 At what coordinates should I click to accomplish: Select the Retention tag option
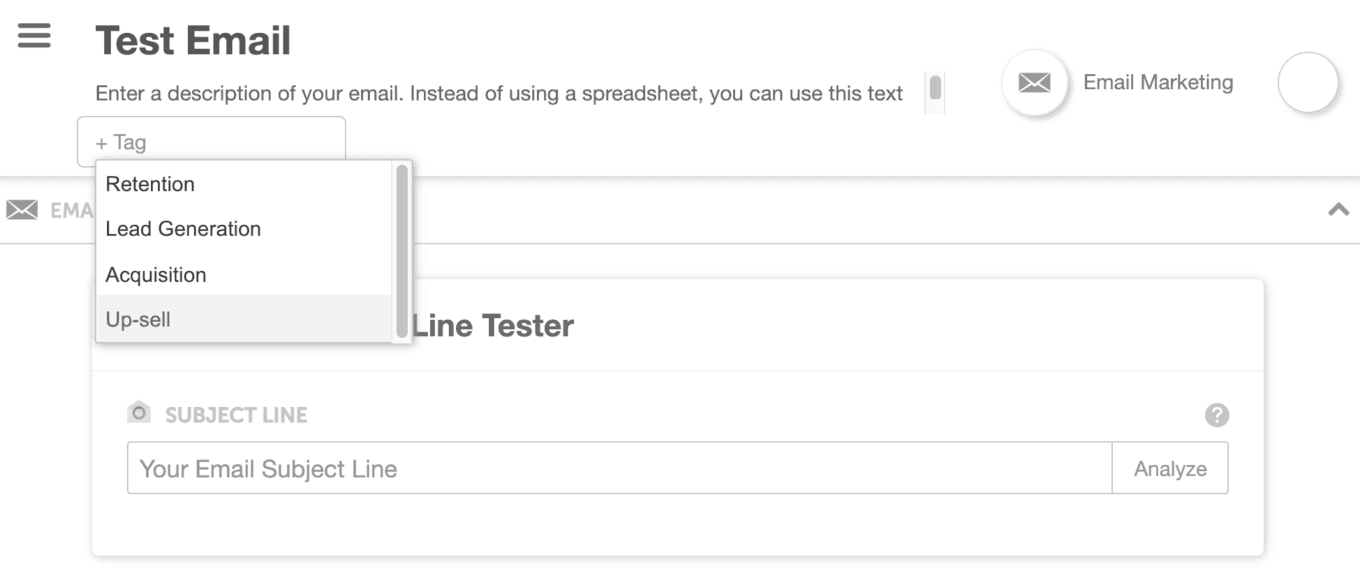[x=246, y=184]
